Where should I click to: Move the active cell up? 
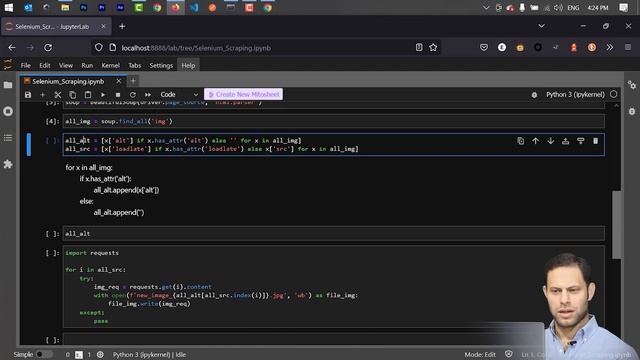536,141
